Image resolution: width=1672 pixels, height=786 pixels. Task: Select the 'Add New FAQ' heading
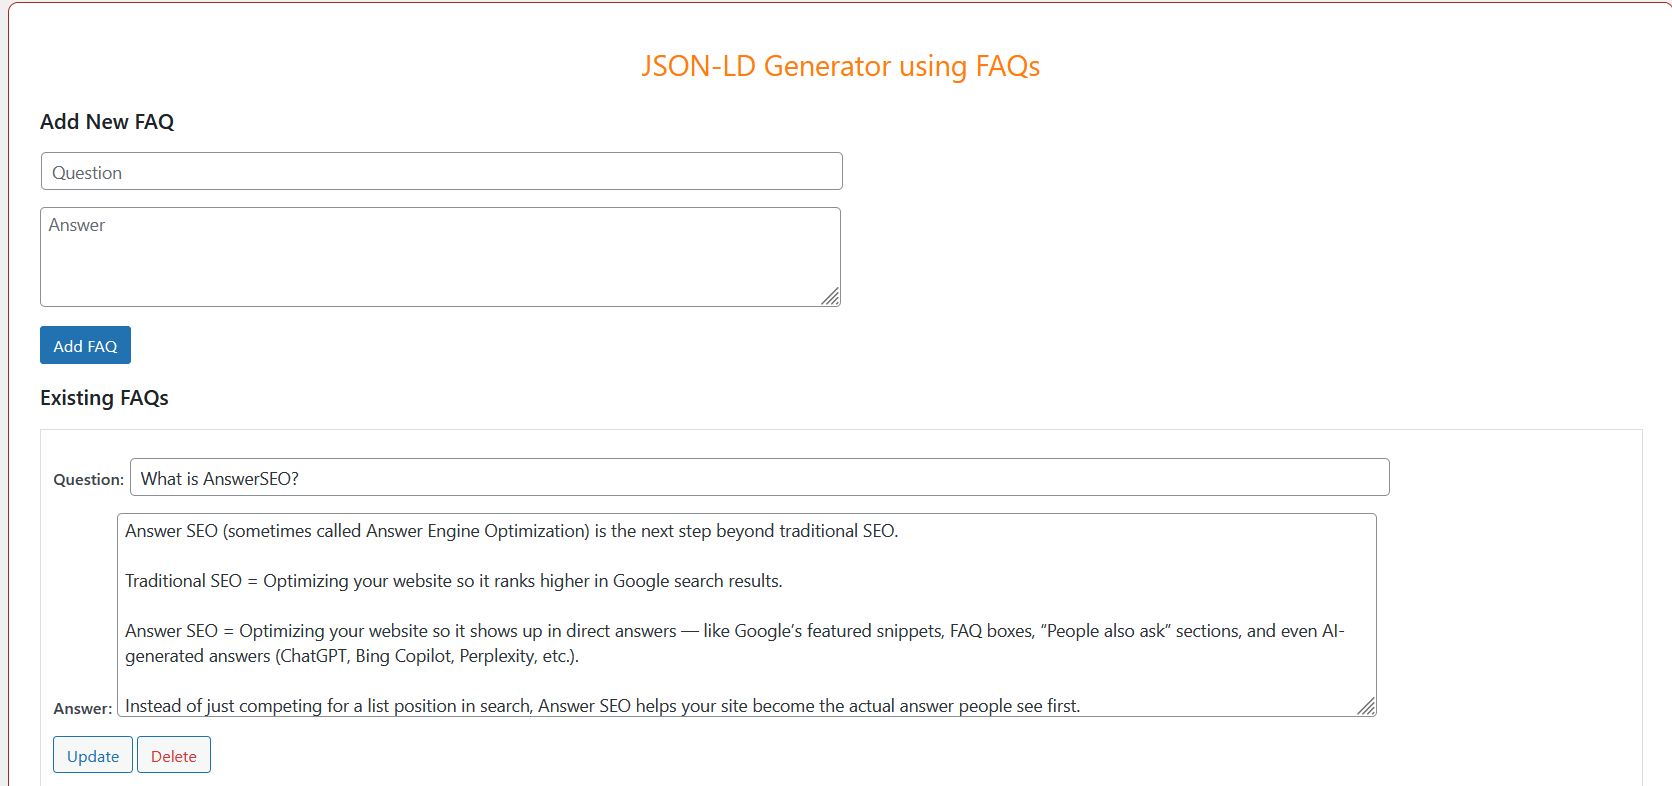107,121
